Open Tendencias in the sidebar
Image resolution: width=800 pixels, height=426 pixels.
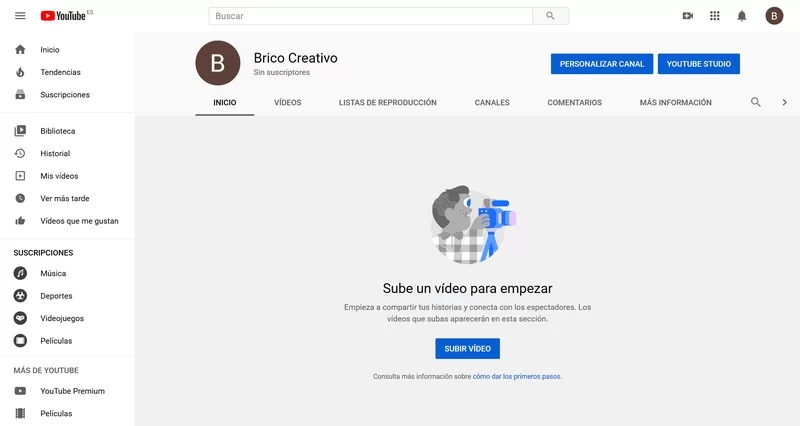click(x=67, y=72)
